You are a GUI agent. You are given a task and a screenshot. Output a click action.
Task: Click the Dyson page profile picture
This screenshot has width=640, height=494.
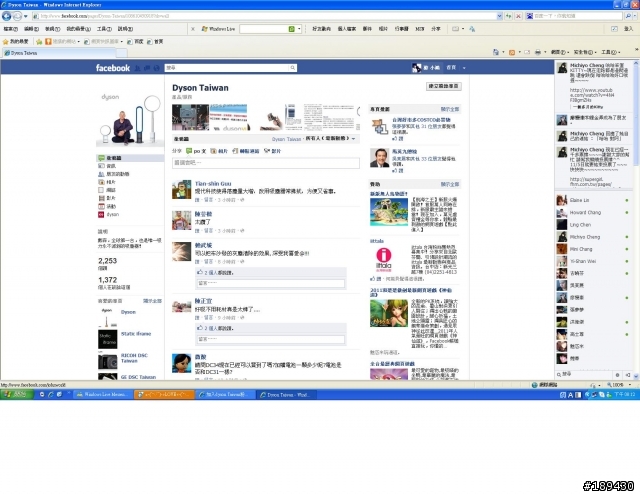(x=130, y=119)
